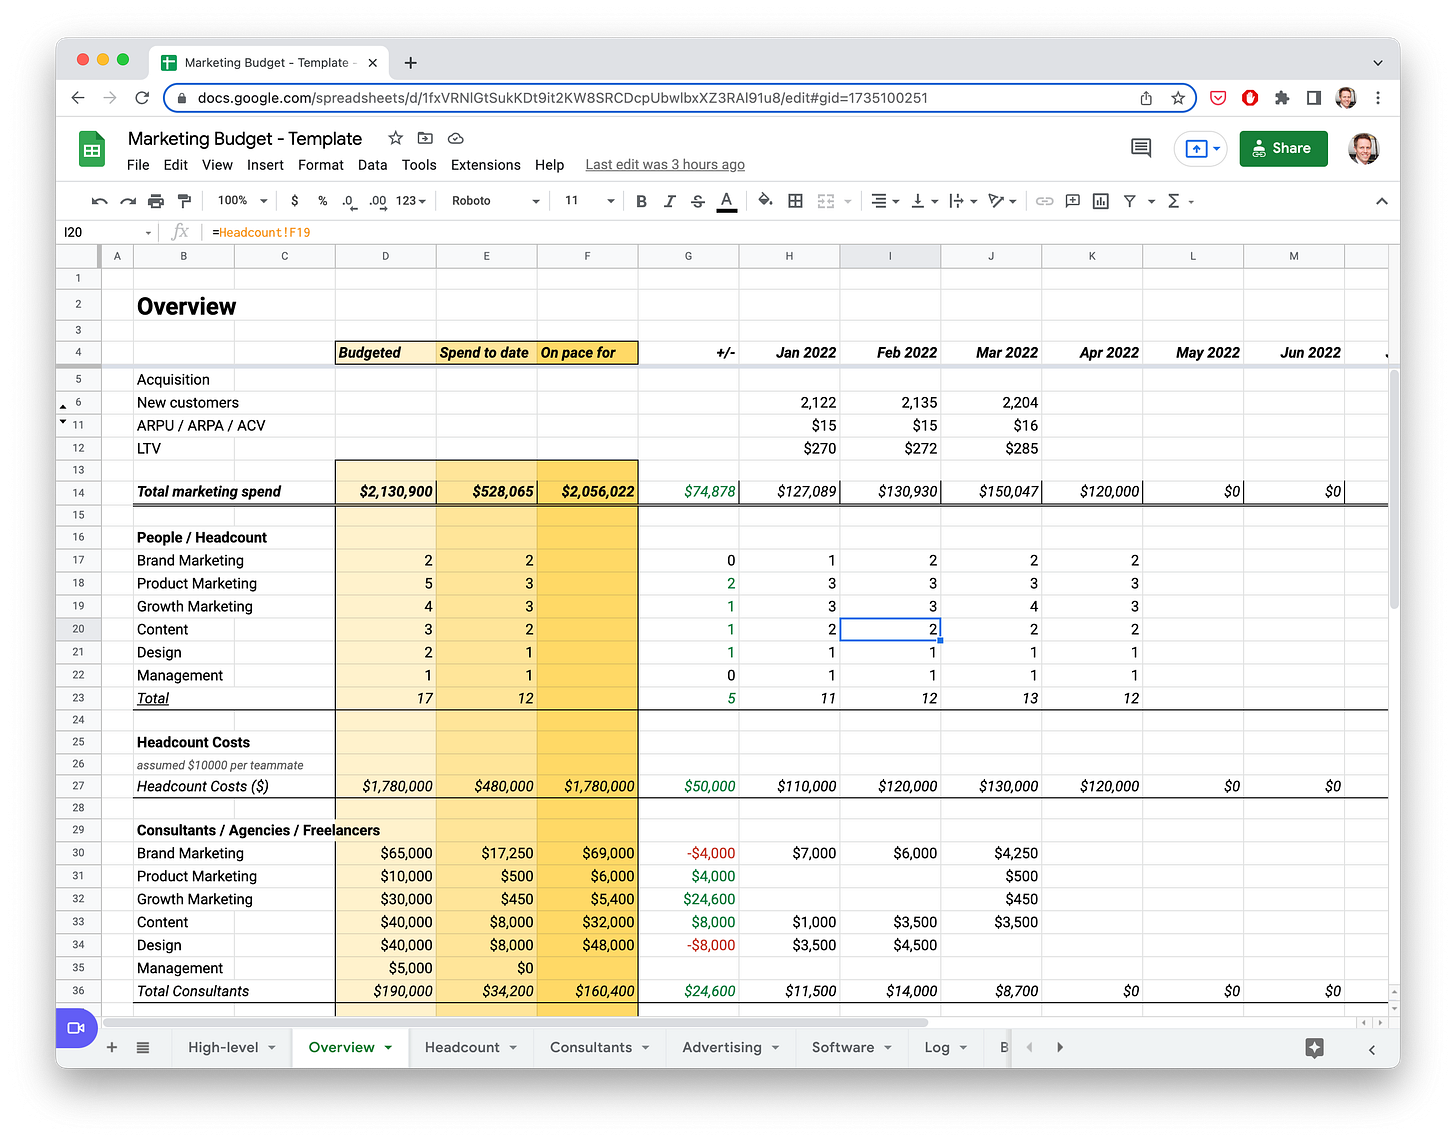This screenshot has height=1142, width=1456.
Task: Toggle italic formatting
Action: [669, 201]
